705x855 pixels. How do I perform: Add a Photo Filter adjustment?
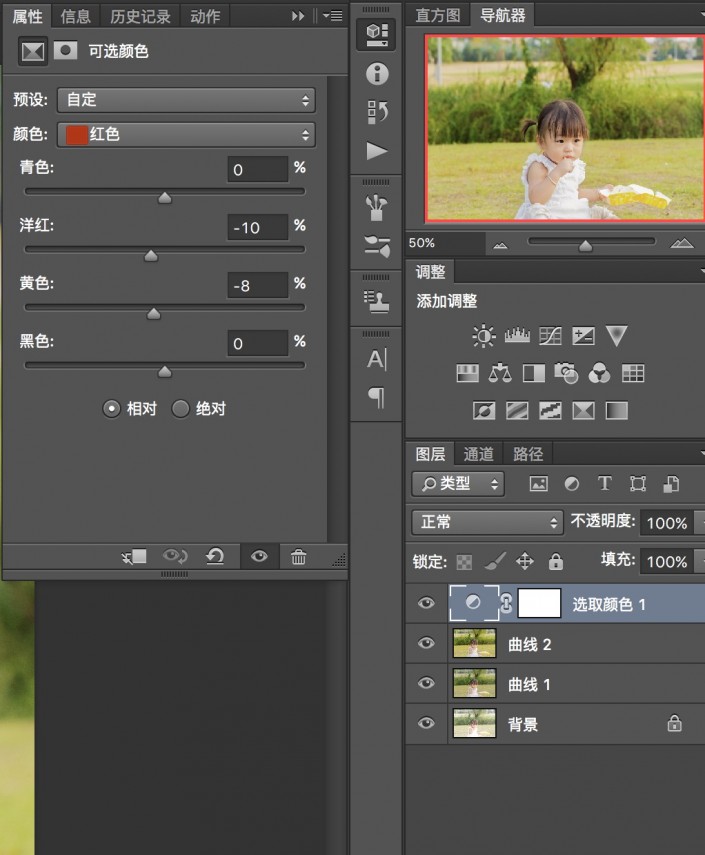pos(567,374)
